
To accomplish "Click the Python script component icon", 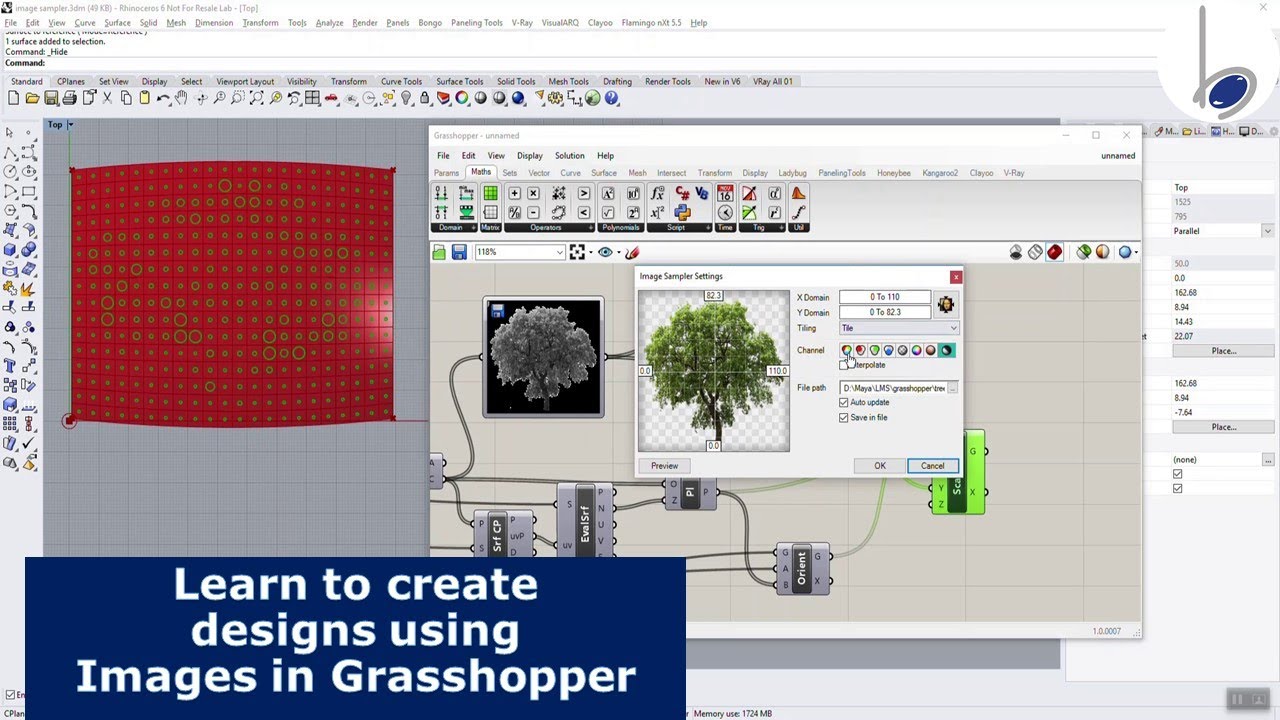I will (682, 212).
